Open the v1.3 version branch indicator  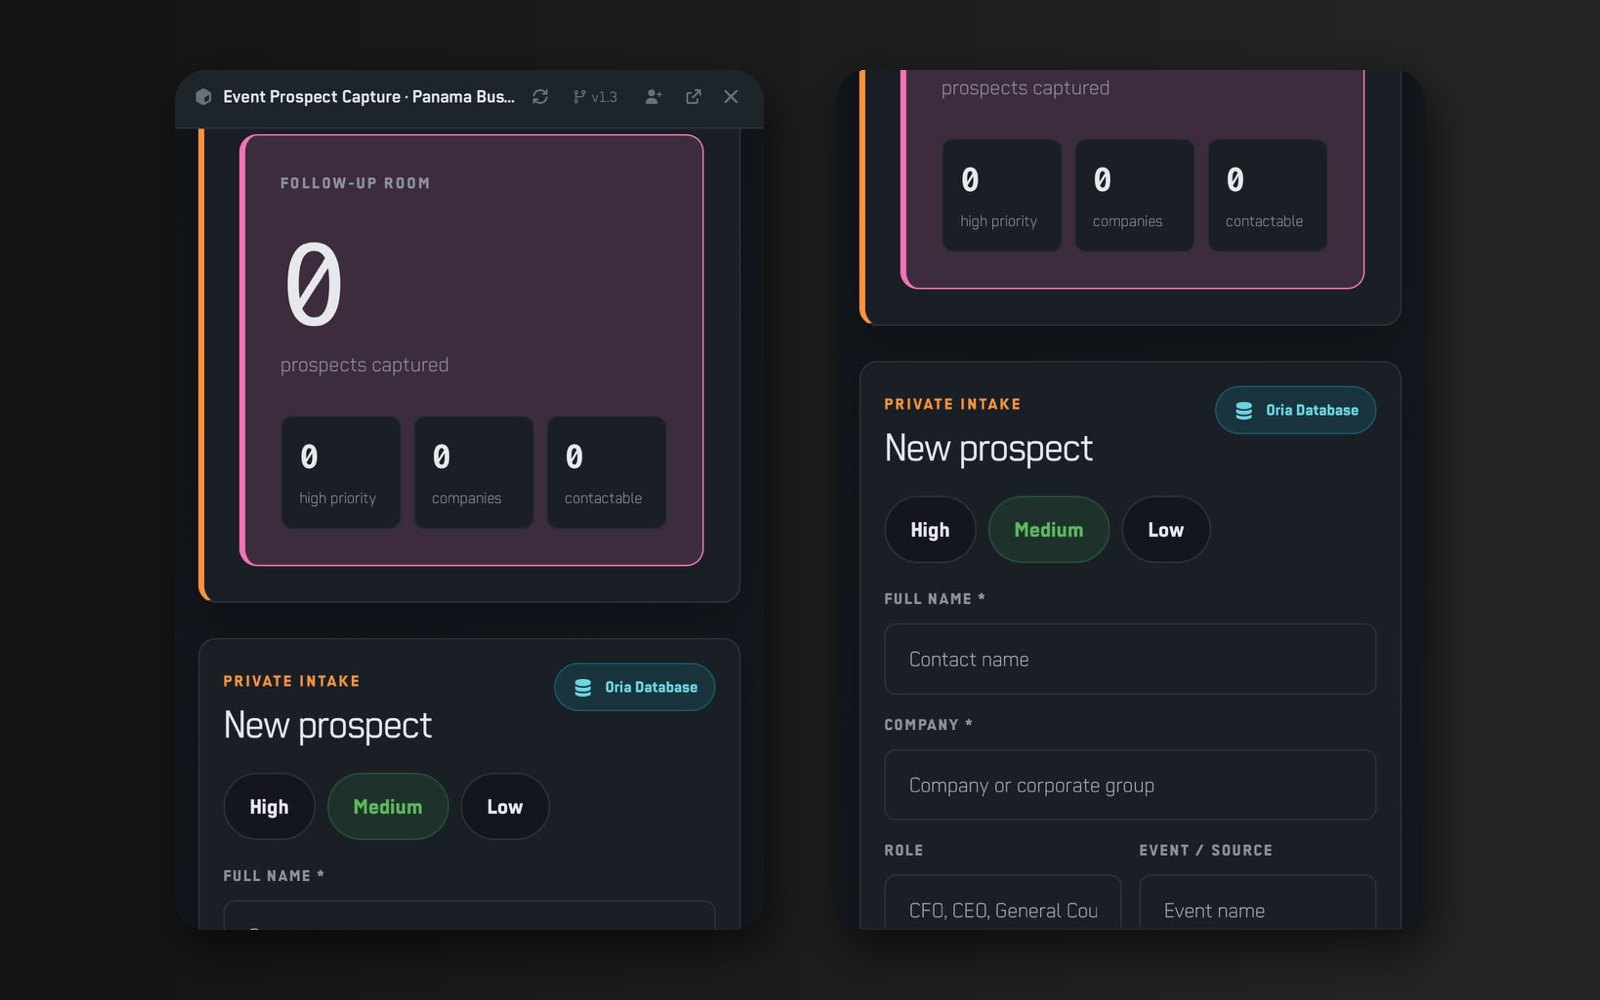[x=595, y=97]
